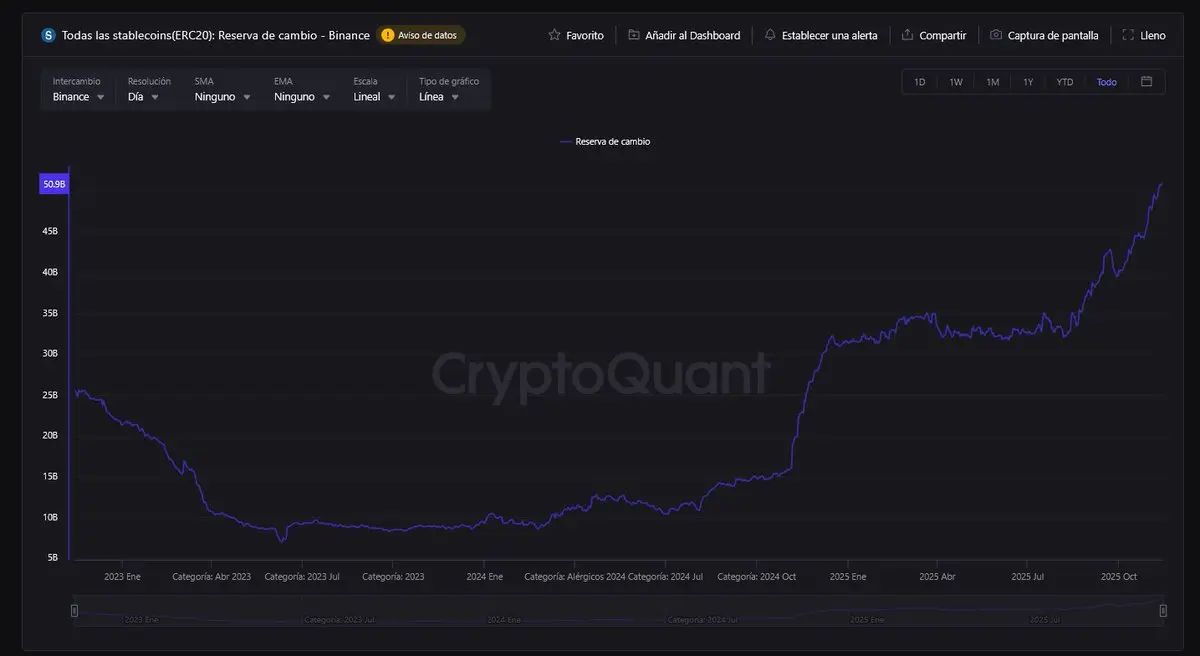Click the share icon beside Compartir
The width and height of the screenshot is (1200, 656).
coord(907,35)
